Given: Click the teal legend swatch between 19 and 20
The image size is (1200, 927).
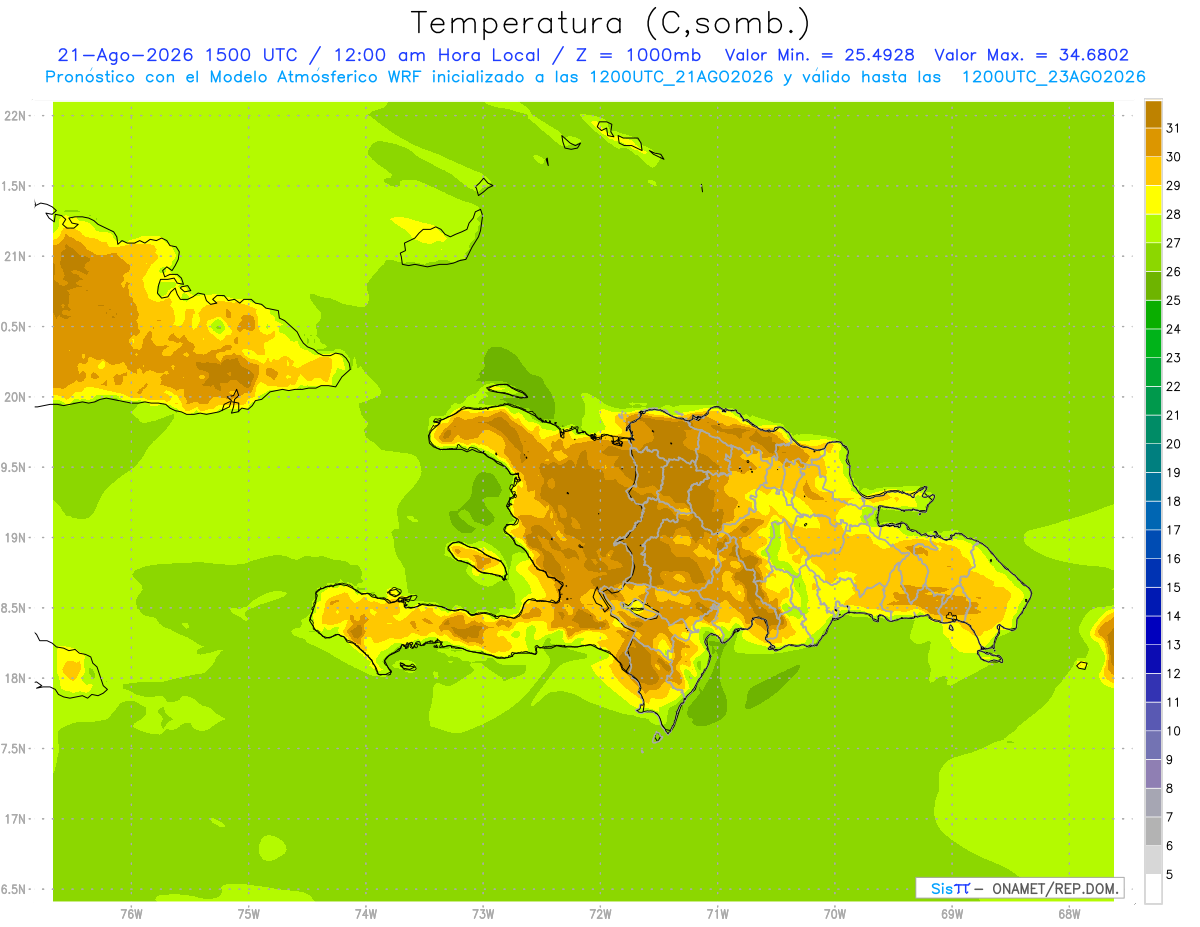Looking at the screenshot, I should (x=1153, y=458).
